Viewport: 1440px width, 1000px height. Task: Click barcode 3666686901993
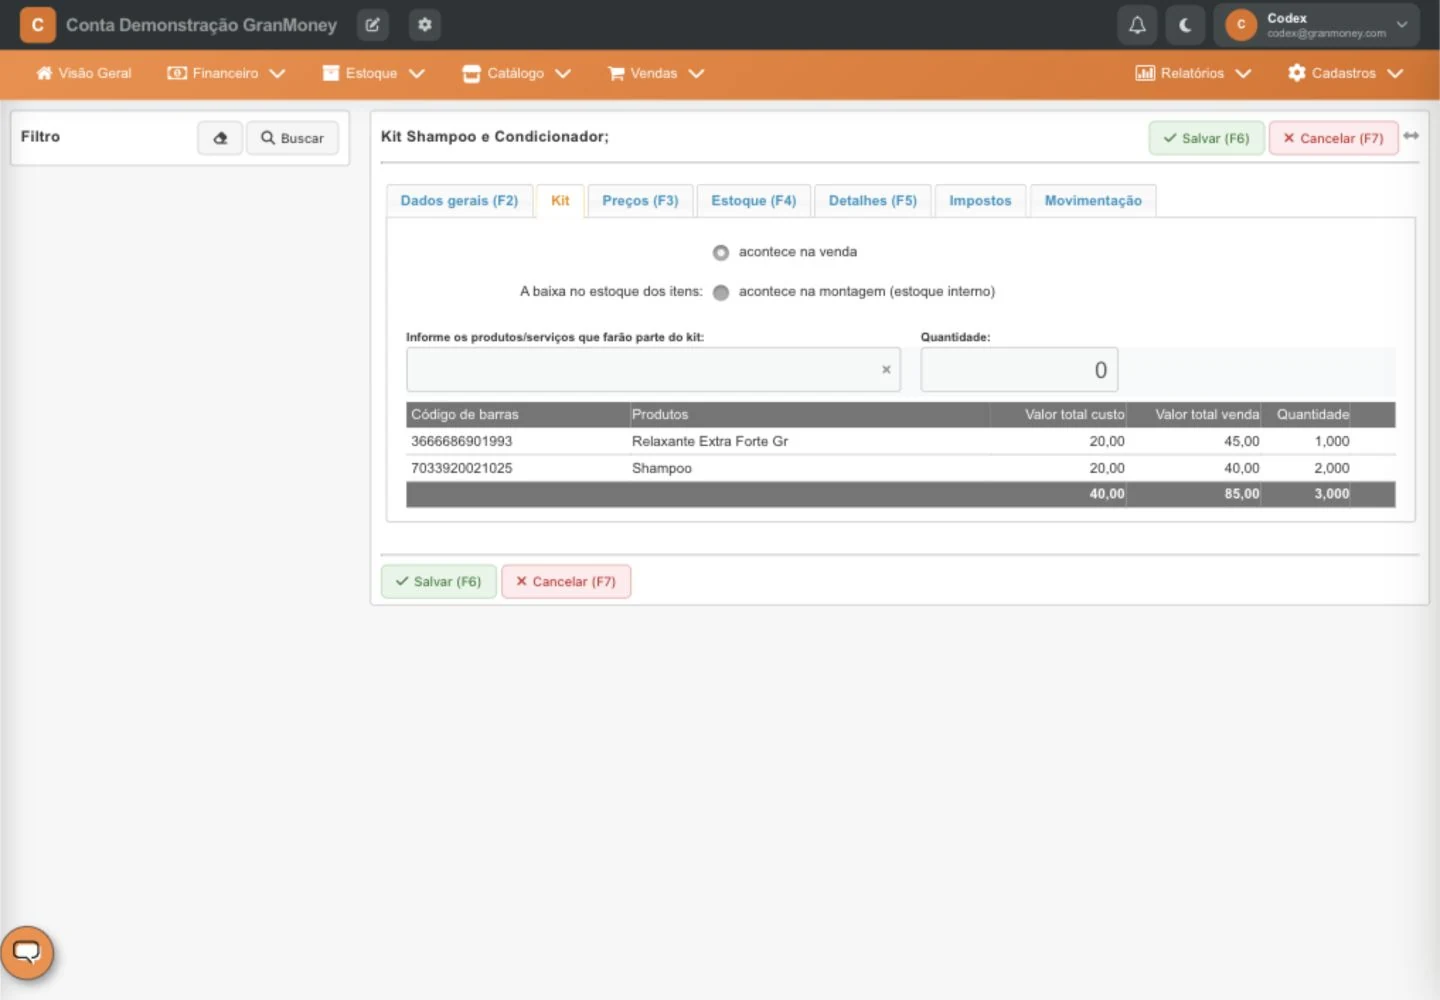point(462,441)
